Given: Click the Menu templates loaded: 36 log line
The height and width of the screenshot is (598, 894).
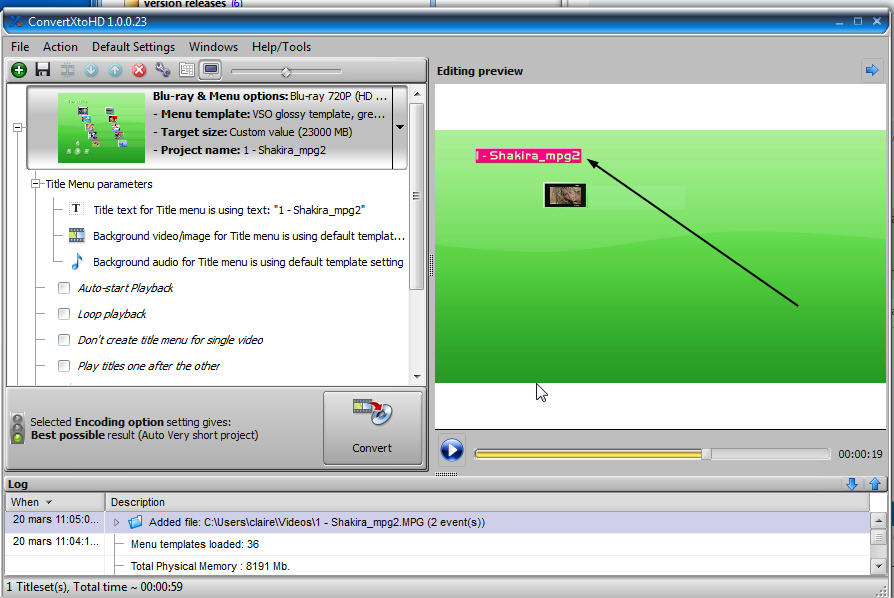Looking at the screenshot, I should pos(194,544).
